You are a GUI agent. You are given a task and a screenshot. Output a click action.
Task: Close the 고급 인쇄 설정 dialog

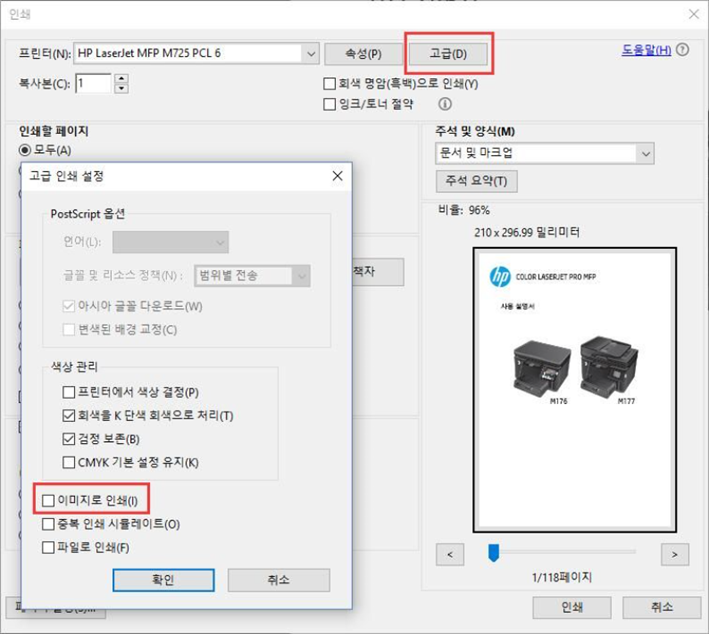pyautogui.click(x=337, y=176)
